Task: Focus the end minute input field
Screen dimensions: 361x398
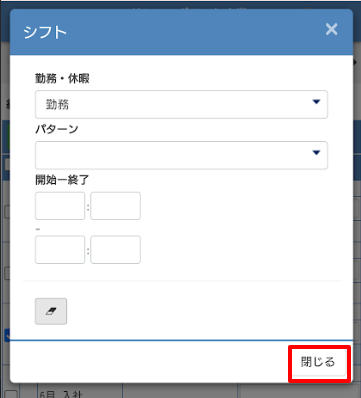Action: pyautogui.click(x=115, y=250)
